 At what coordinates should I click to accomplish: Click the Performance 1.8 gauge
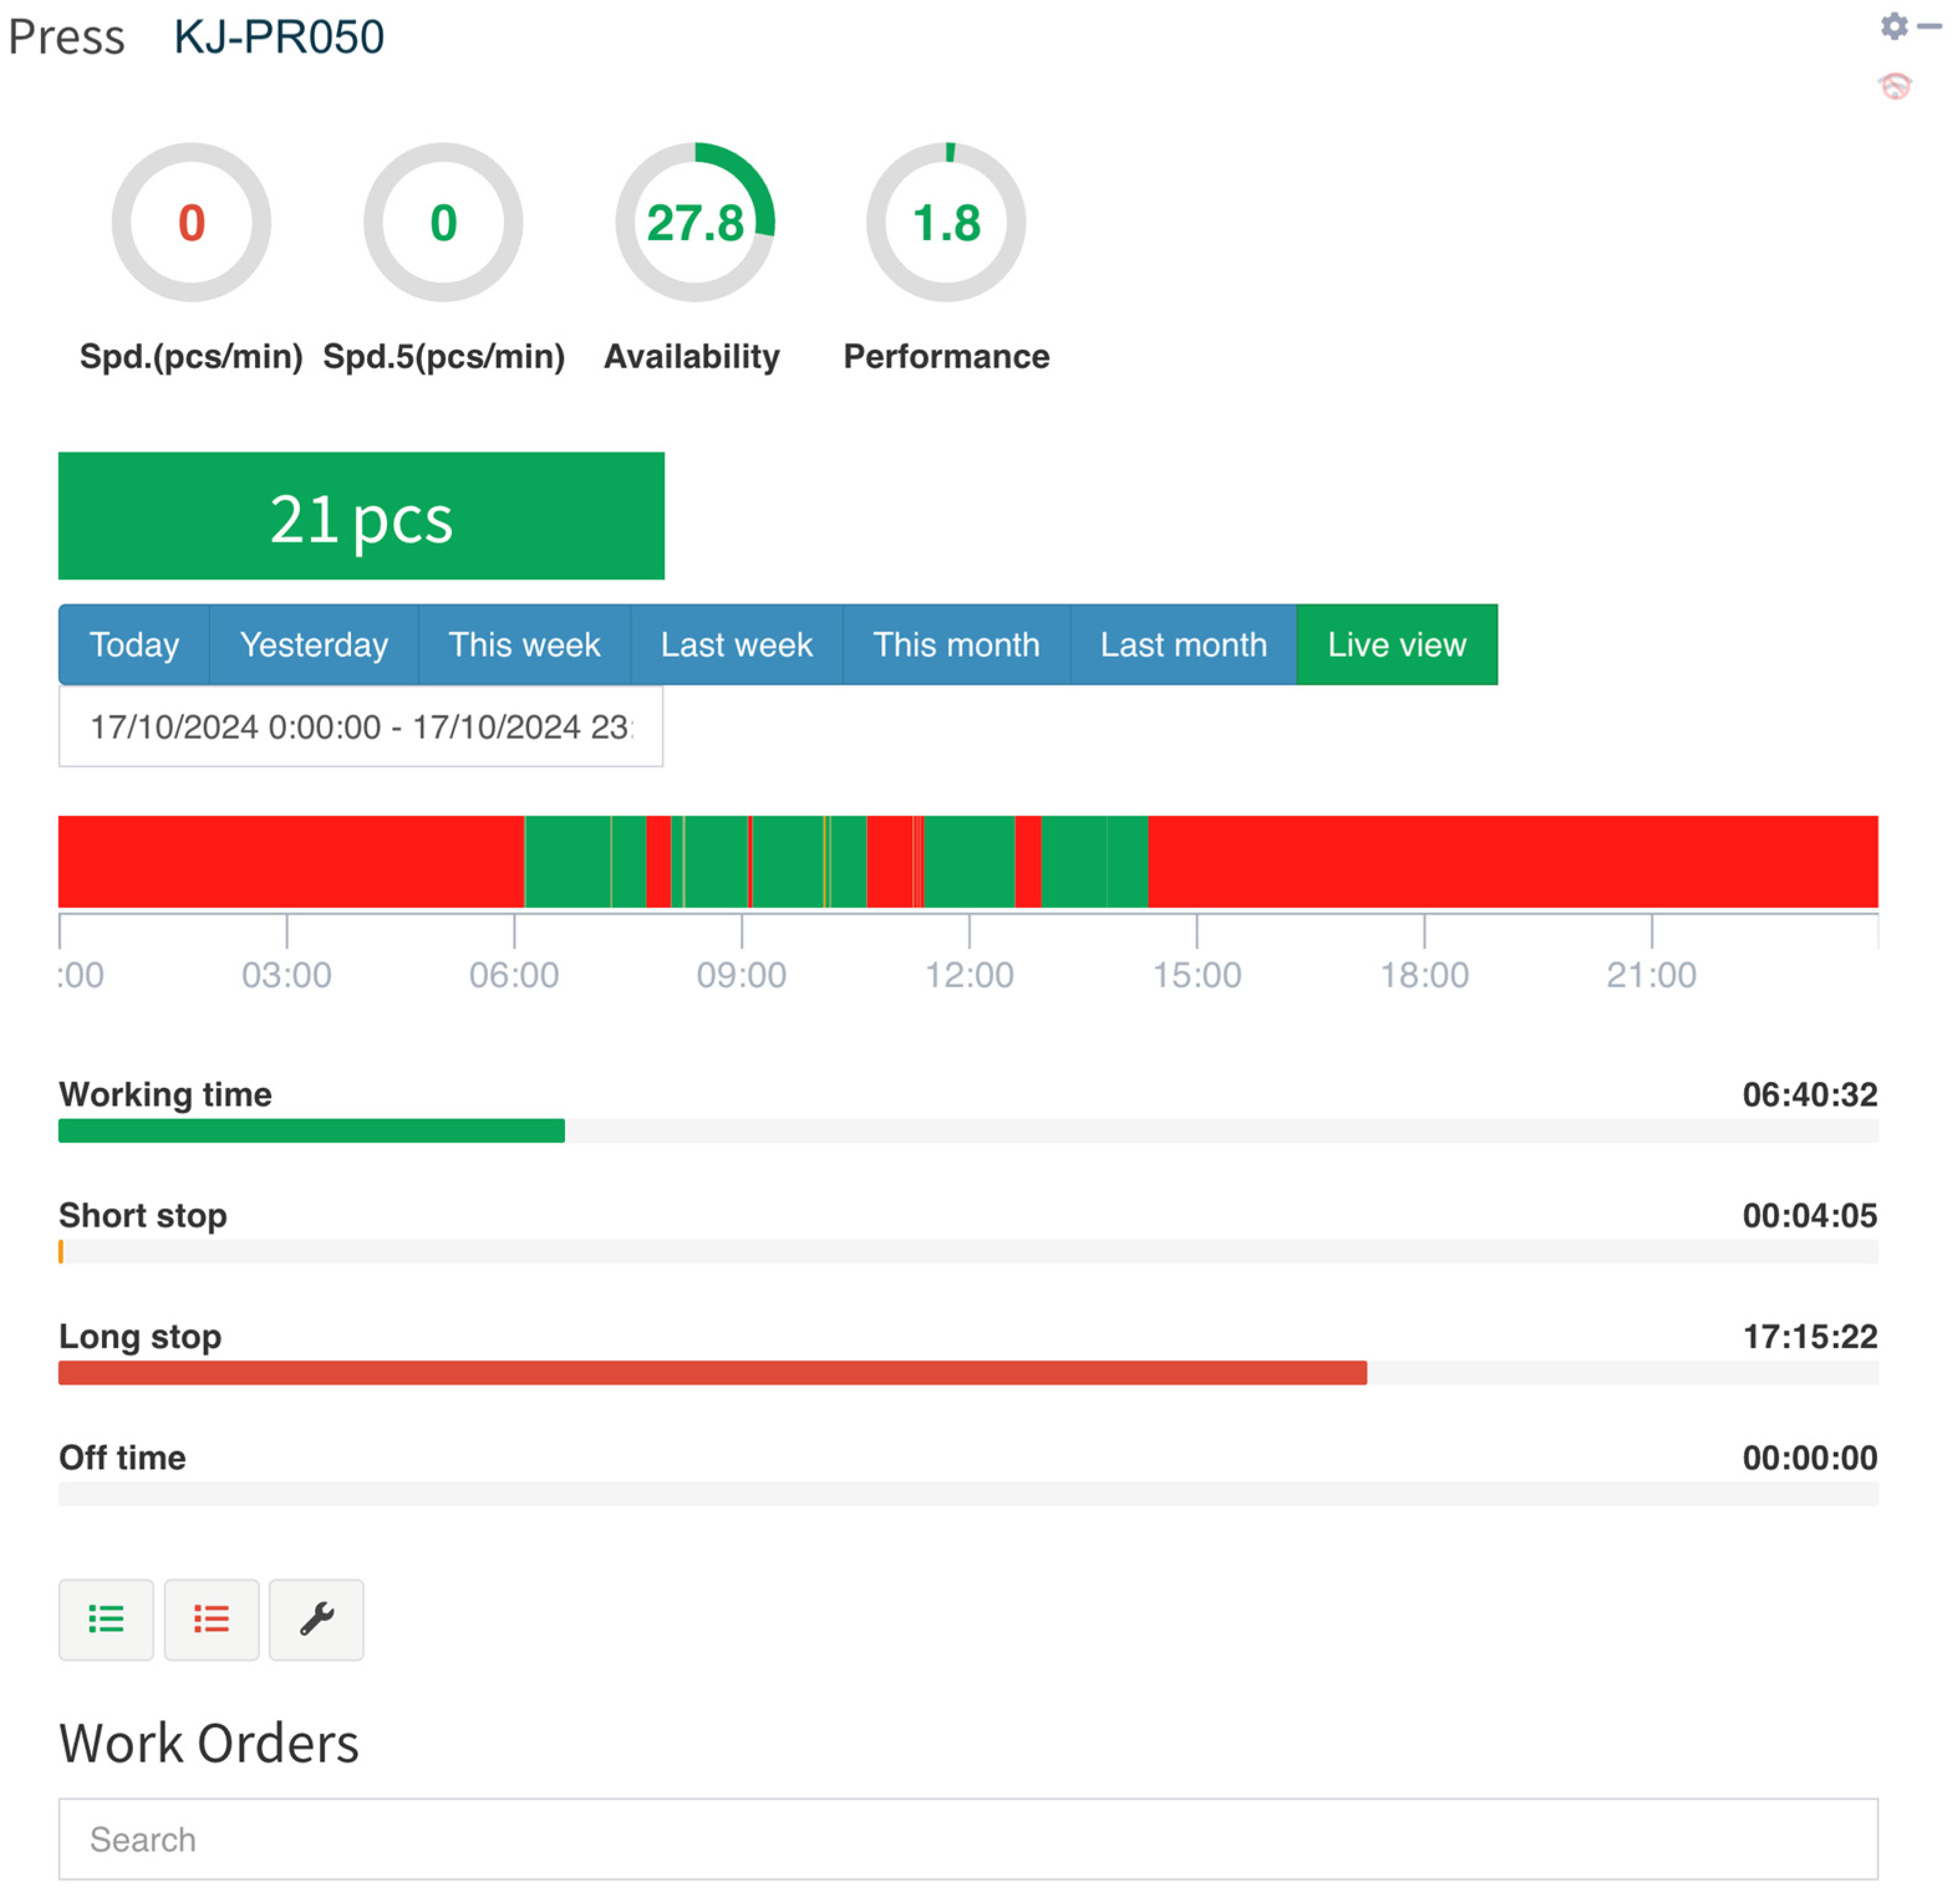[x=946, y=222]
